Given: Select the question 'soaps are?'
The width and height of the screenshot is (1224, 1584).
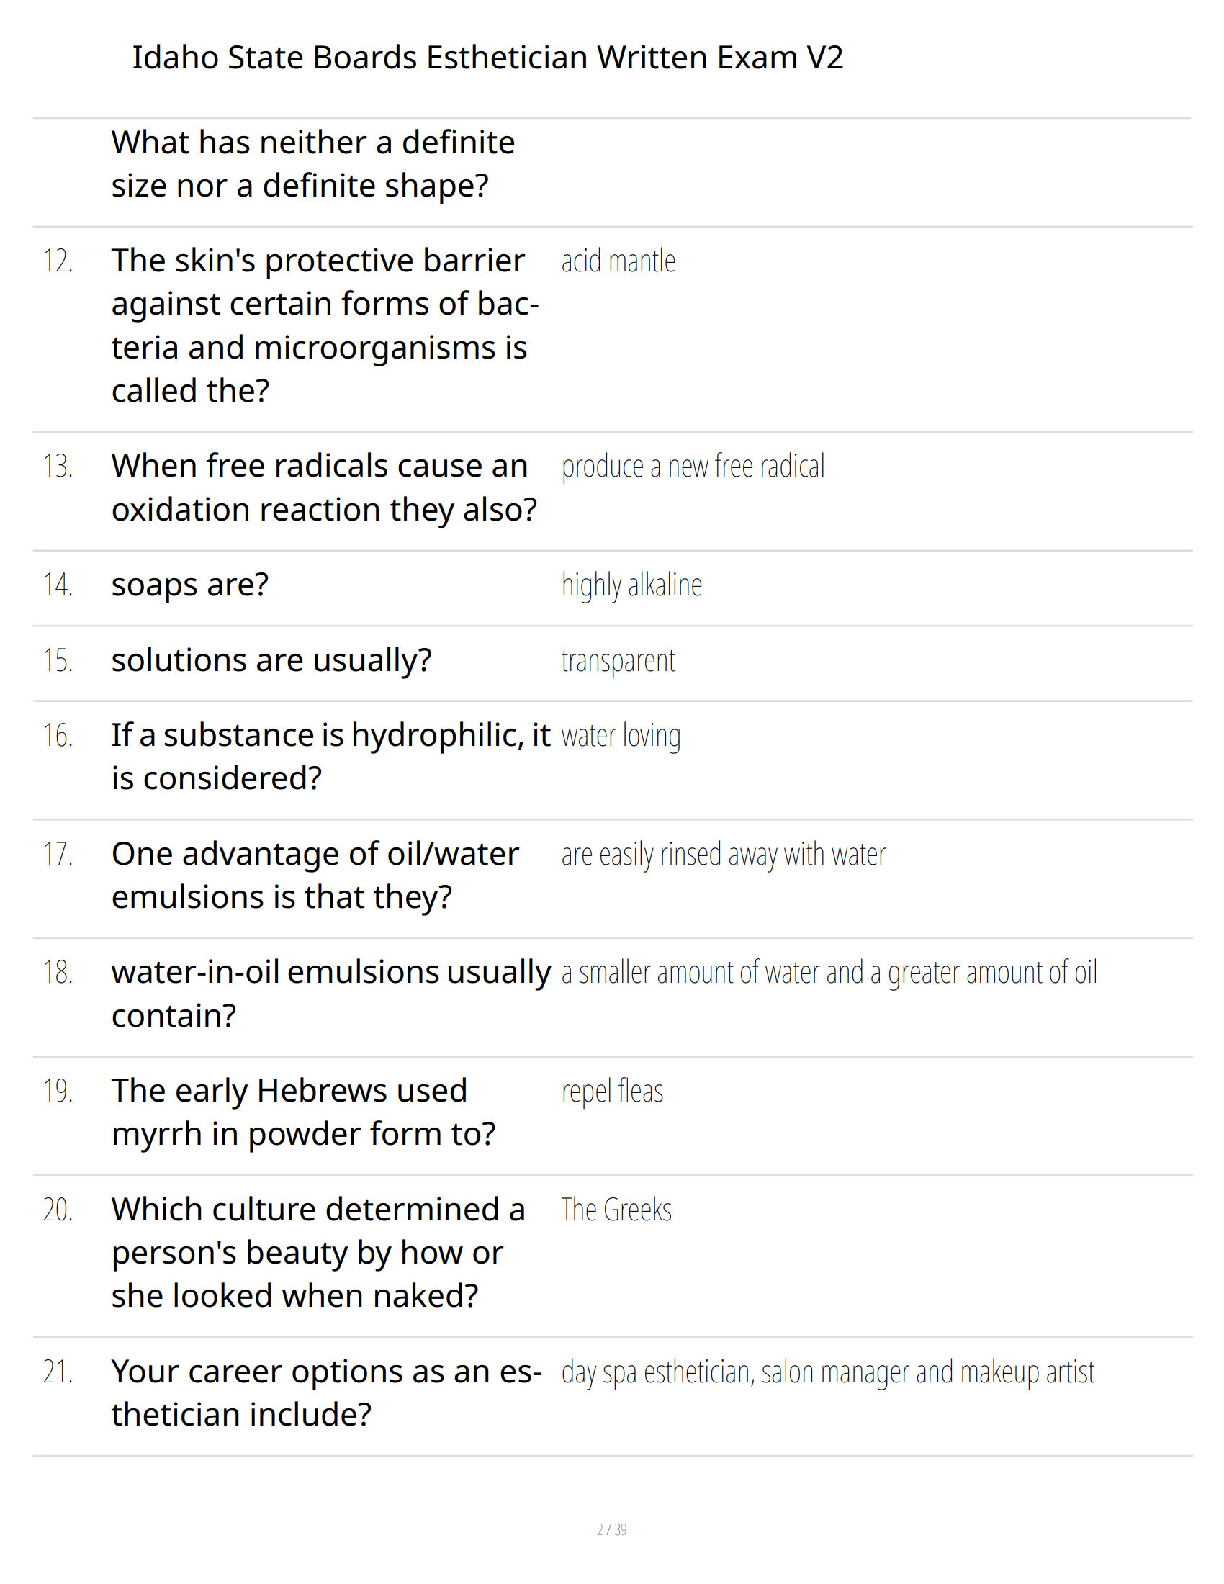Looking at the screenshot, I should click(x=190, y=585).
